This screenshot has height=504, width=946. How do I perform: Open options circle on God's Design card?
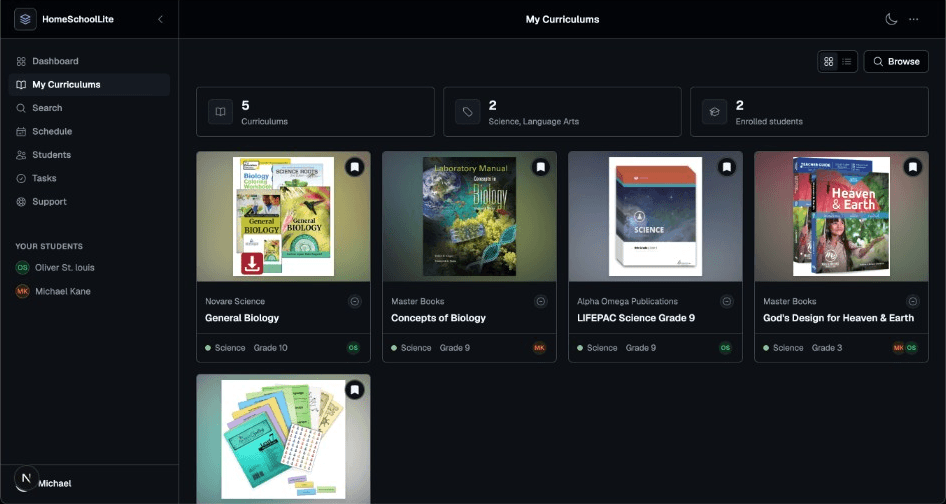(x=913, y=301)
